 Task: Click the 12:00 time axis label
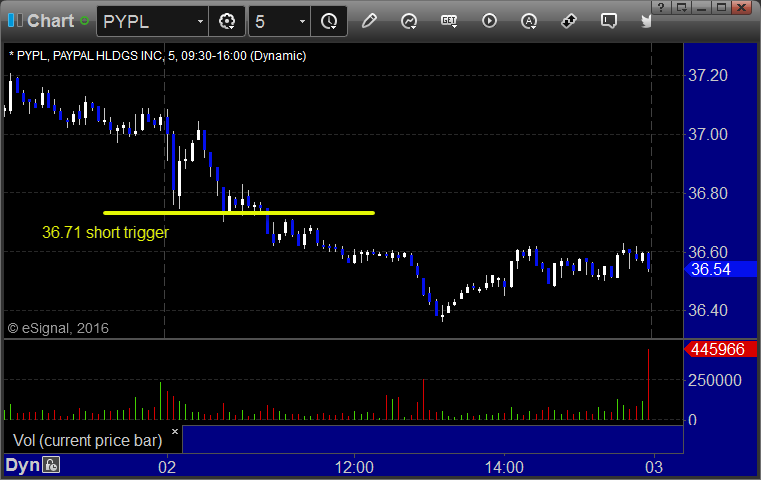point(354,467)
